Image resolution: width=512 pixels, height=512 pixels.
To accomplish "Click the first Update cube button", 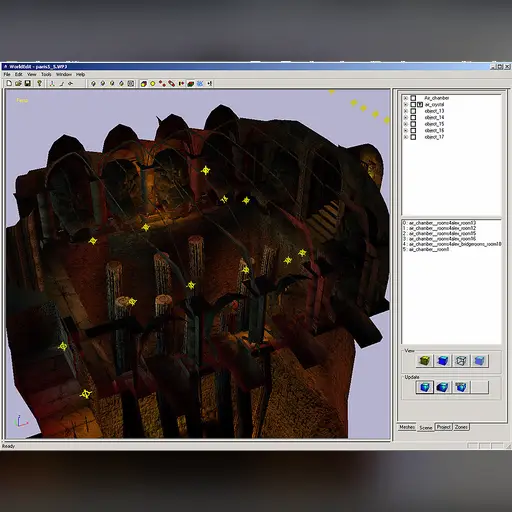I will (425, 387).
